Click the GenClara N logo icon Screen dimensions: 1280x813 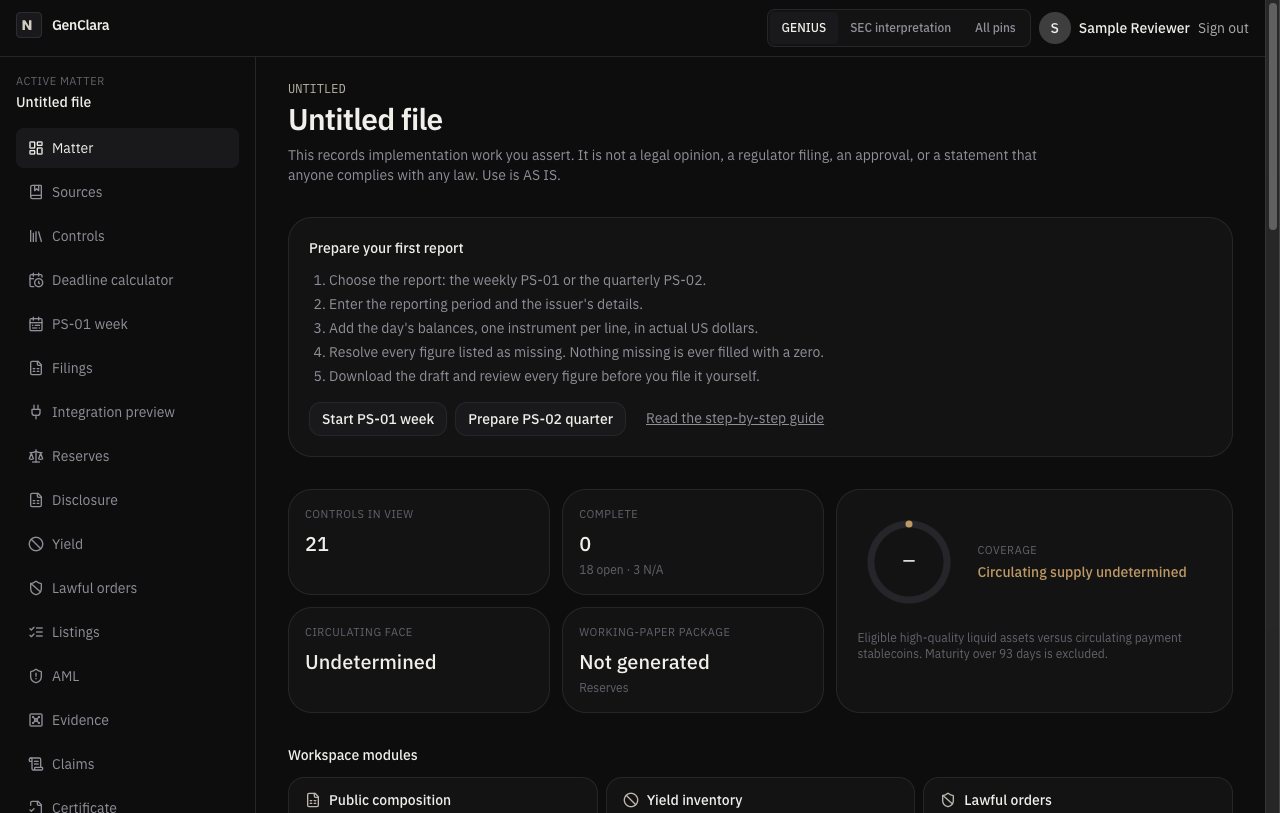point(28,26)
